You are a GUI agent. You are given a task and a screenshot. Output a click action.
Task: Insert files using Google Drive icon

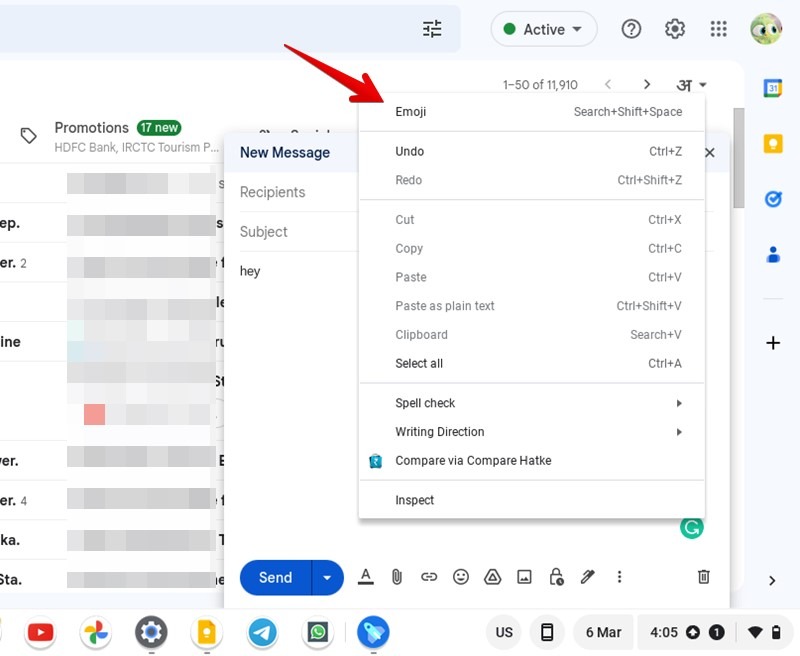pyautogui.click(x=492, y=577)
